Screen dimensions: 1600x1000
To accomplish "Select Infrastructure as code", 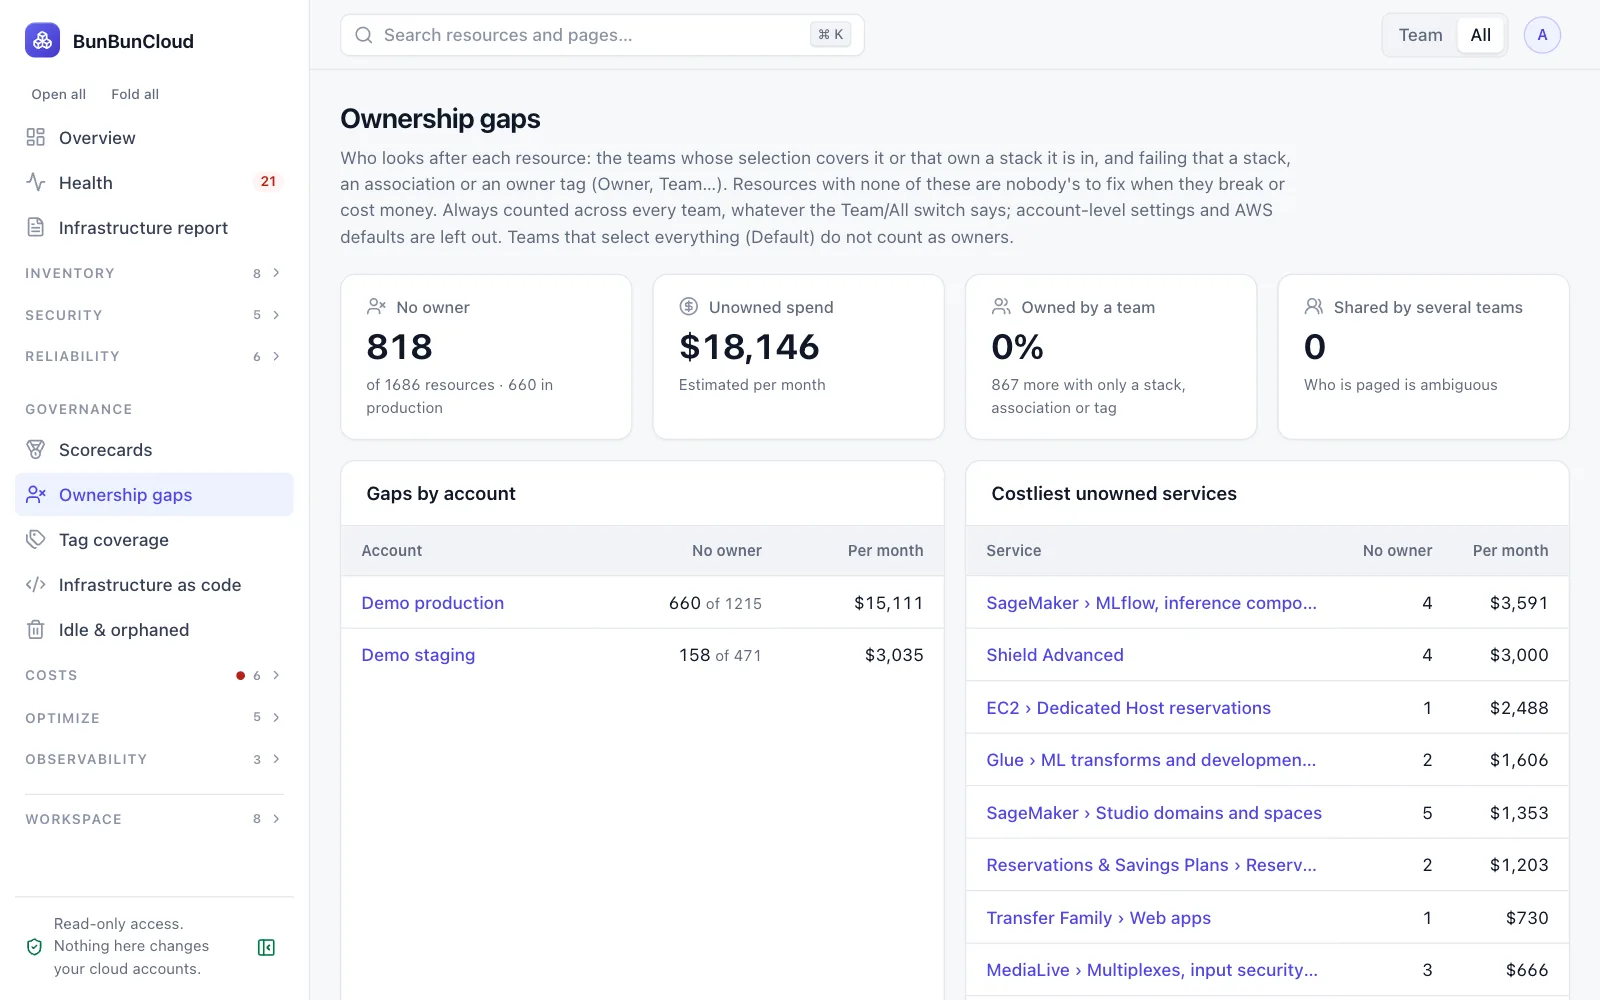I will click(x=154, y=584).
